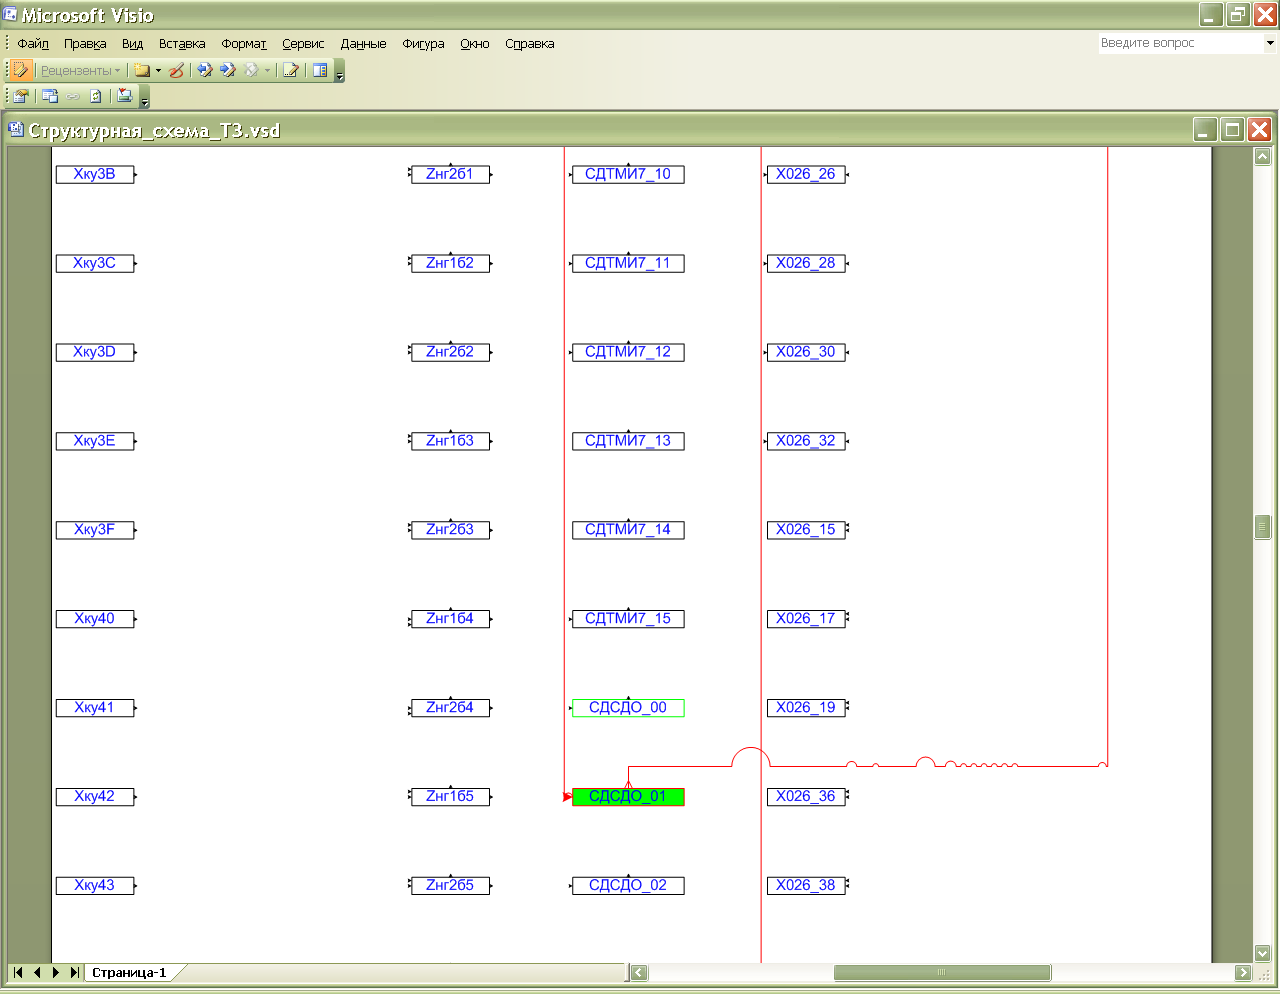Click the Data toolbar icon with the red flag
This screenshot has height=994, width=1280.
[125, 96]
